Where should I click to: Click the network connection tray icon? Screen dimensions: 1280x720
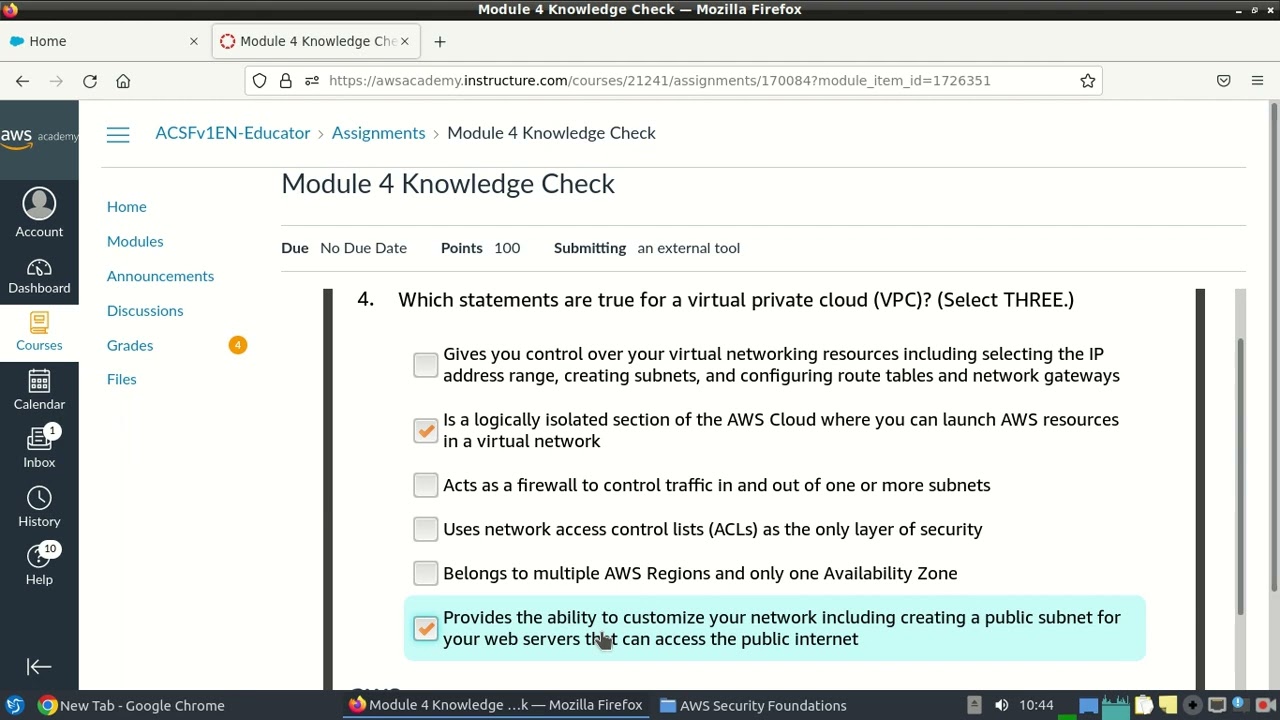pos(1217,705)
